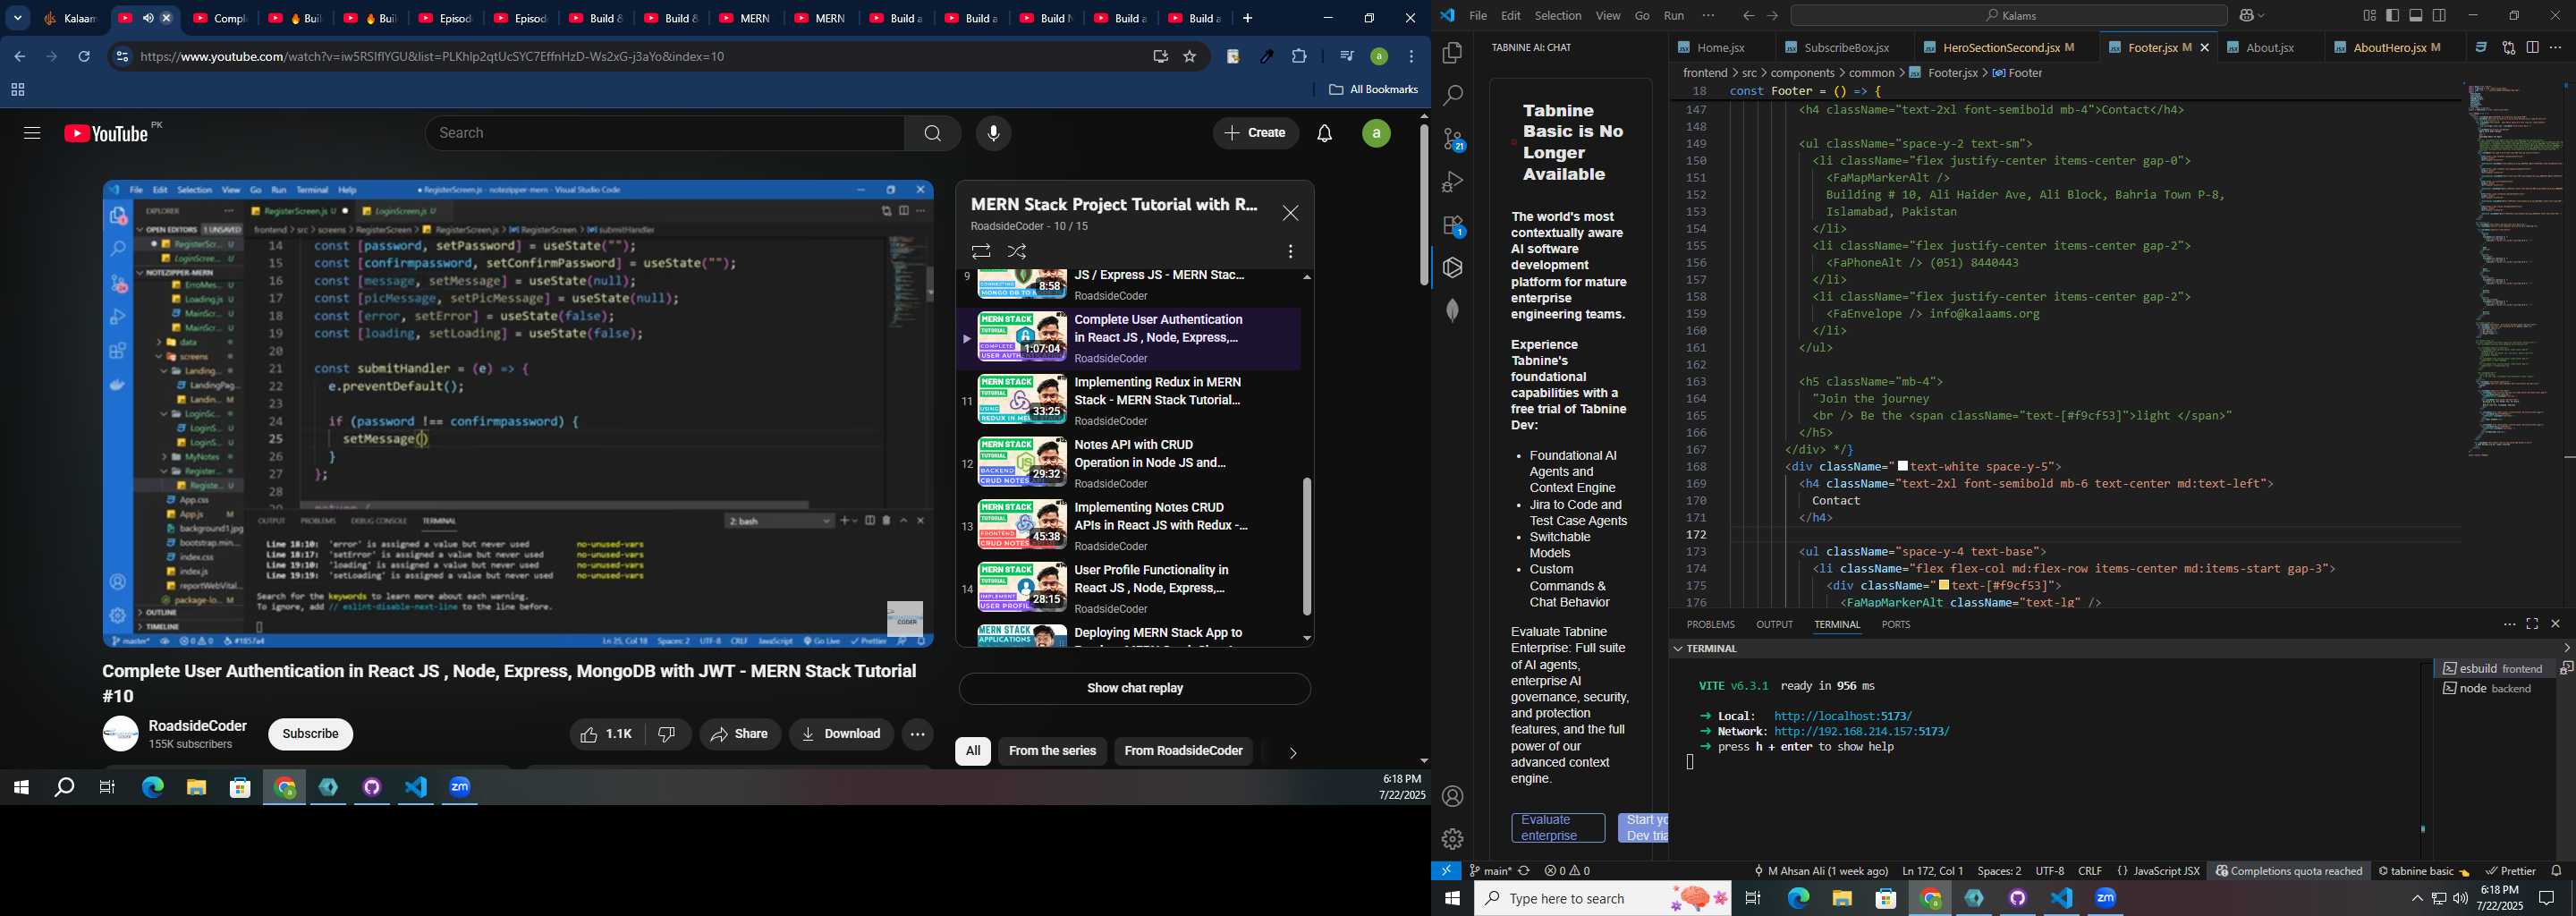The width and height of the screenshot is (2576, 916).
Task: Open Customize Layout in VS Code title bar
Action: 2369,16
